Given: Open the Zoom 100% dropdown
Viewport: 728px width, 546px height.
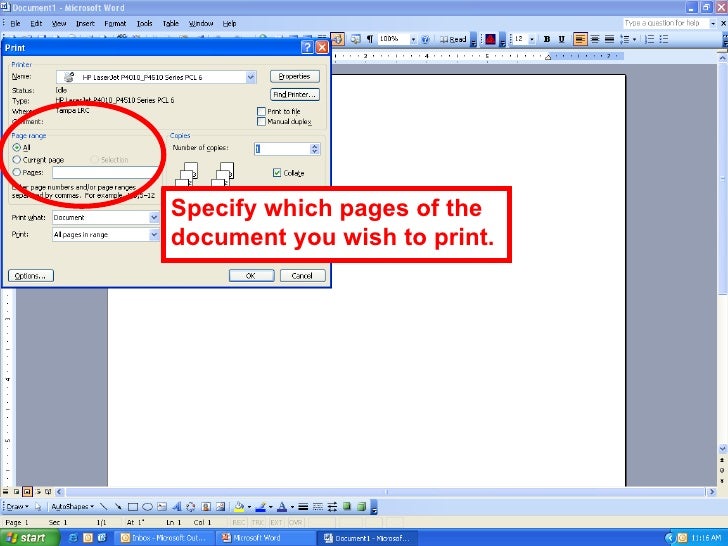Looking at the screenshot, I should (x=413, y=39).
